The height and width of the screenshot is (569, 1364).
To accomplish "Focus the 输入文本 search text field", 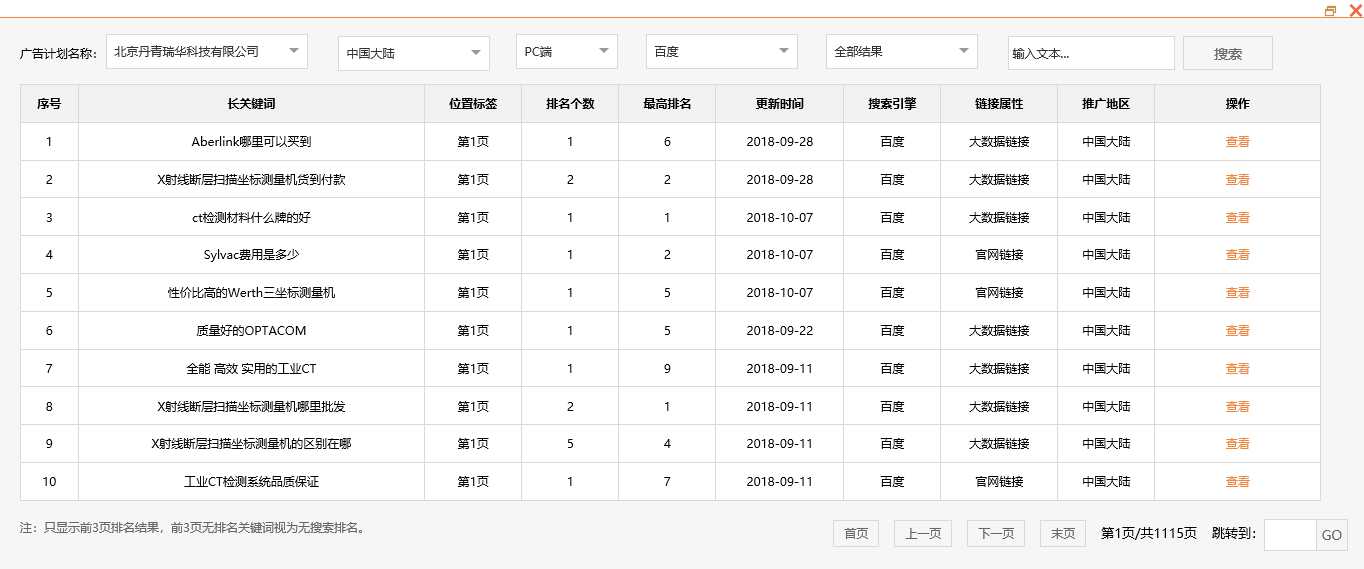I will click(x=1091, y=53).
